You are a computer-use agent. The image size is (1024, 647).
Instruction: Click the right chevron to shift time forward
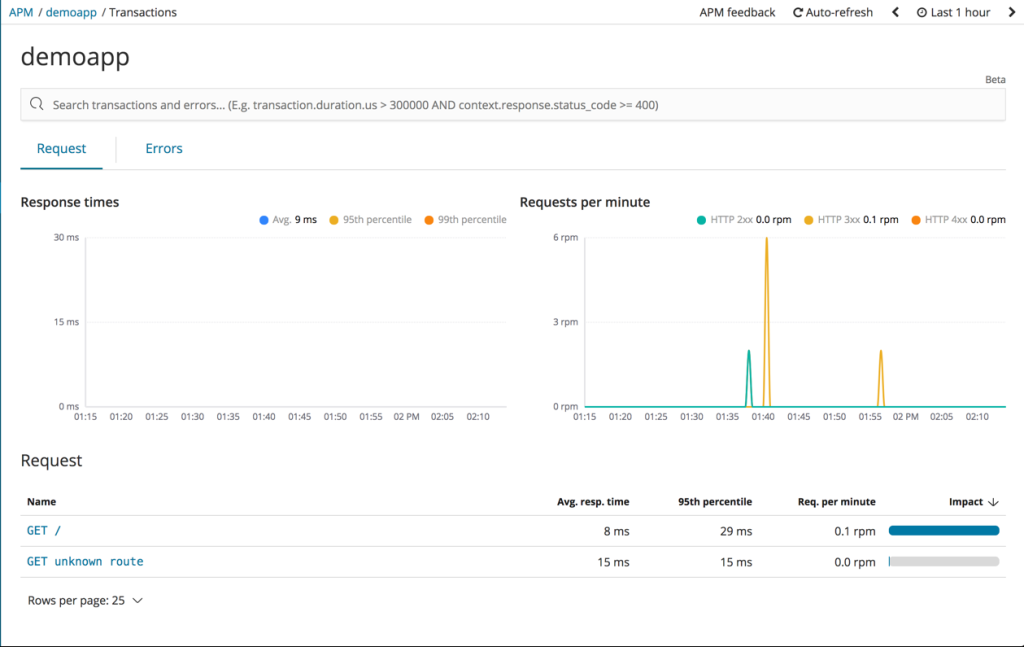pyautogui.click(x=1011, y=12)
